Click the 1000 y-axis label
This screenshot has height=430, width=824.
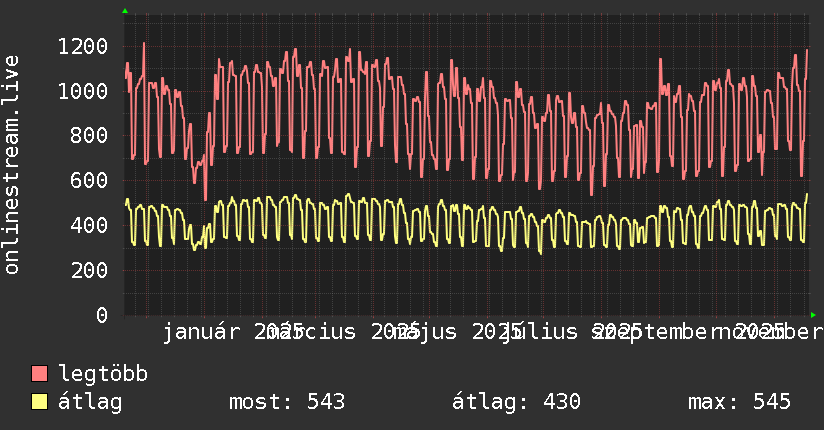83,91
